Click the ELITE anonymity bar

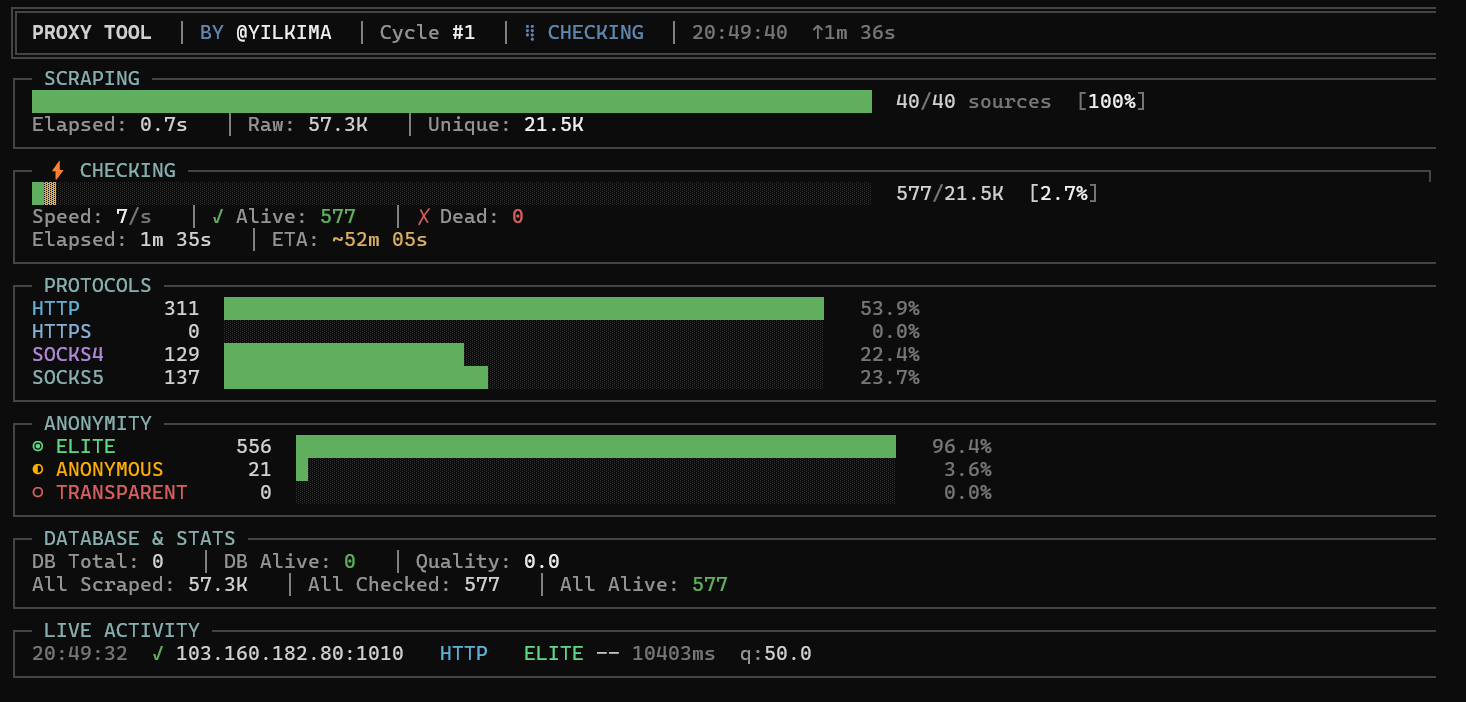click(x=595, y=447)
